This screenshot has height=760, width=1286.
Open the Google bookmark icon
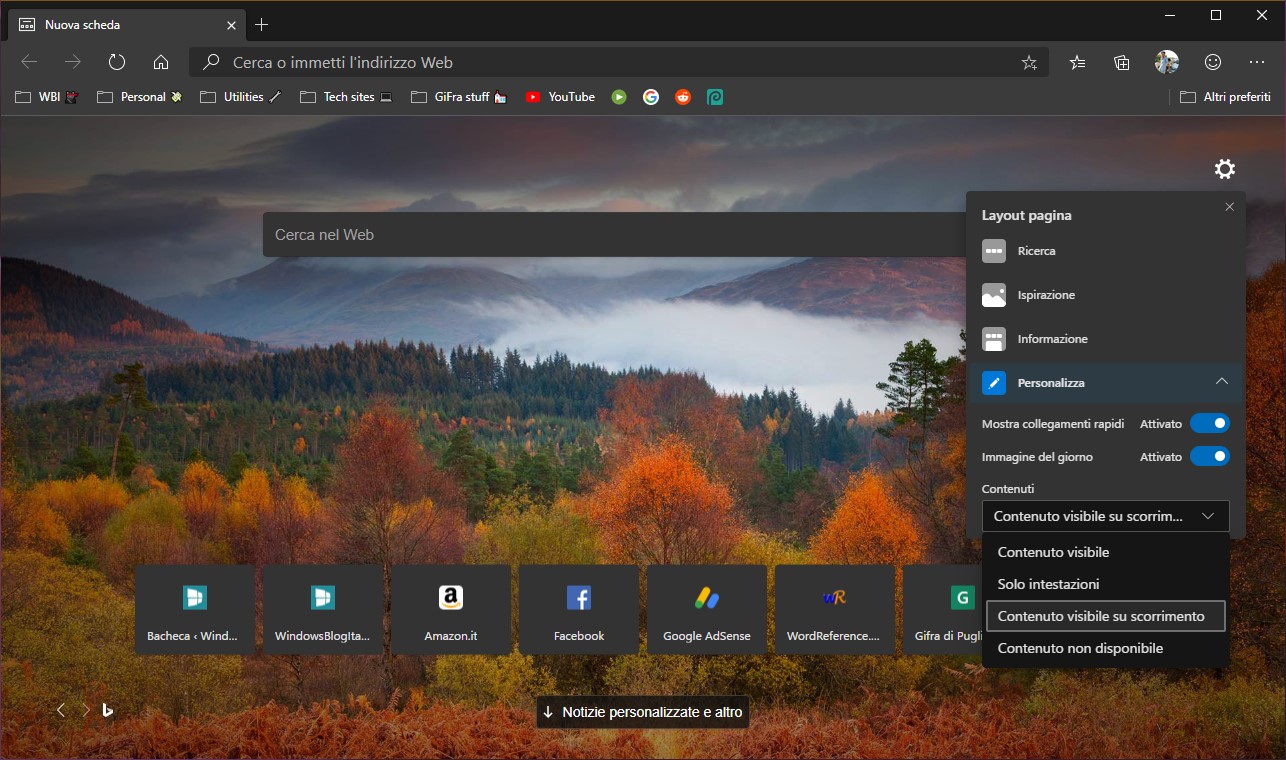coord(651,97)
